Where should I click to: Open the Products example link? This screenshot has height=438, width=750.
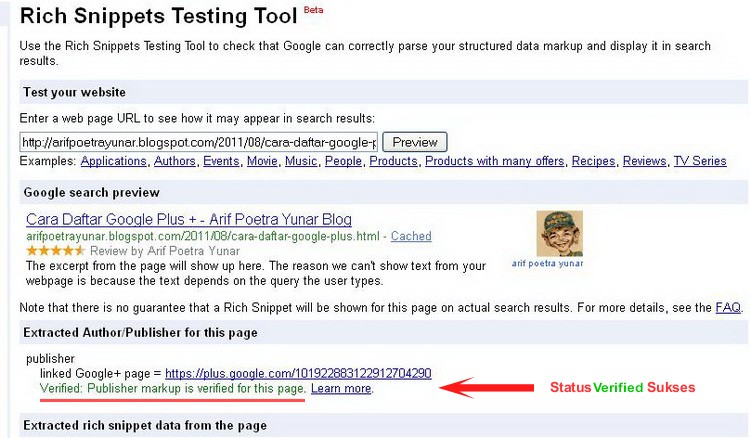pyautogui.click(x=393, y=161)
